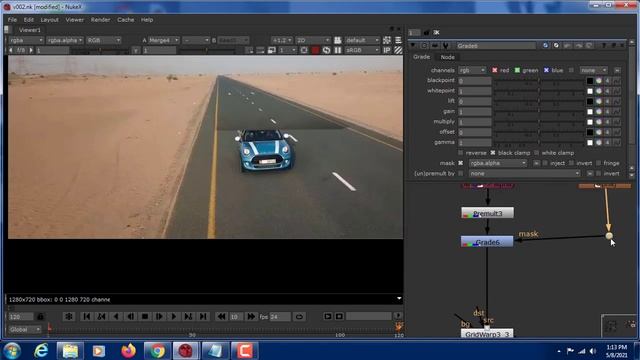640x360 pixels.
Task: Enable the white clamp checkbox
Action: click(536, 153)
